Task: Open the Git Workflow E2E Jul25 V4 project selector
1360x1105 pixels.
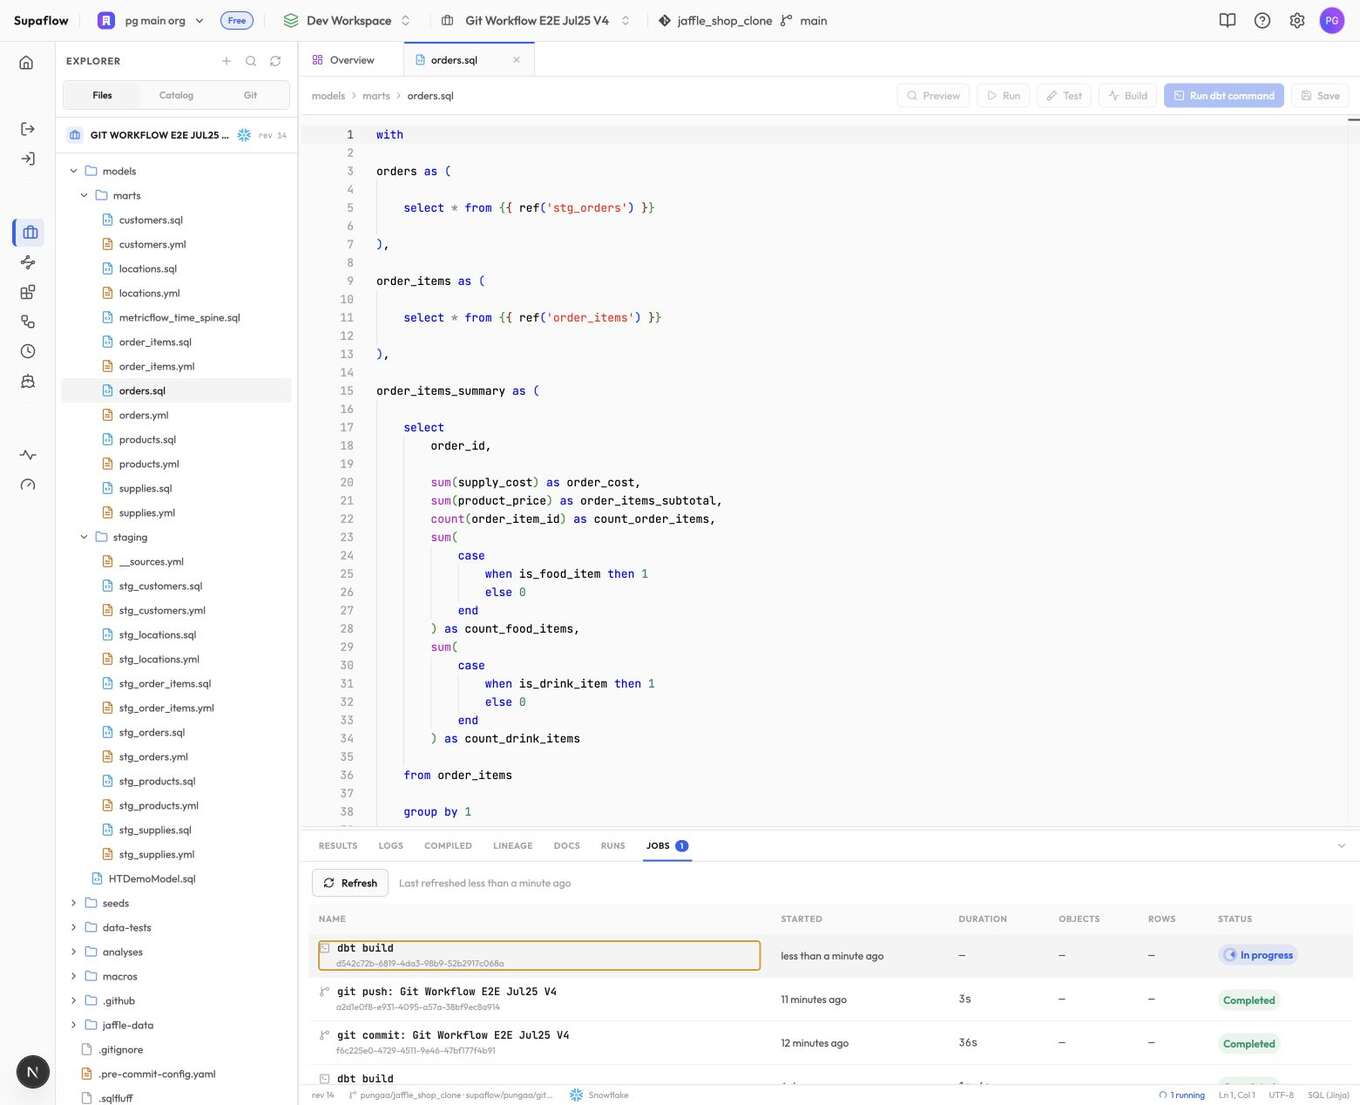Action: point(536,20)
